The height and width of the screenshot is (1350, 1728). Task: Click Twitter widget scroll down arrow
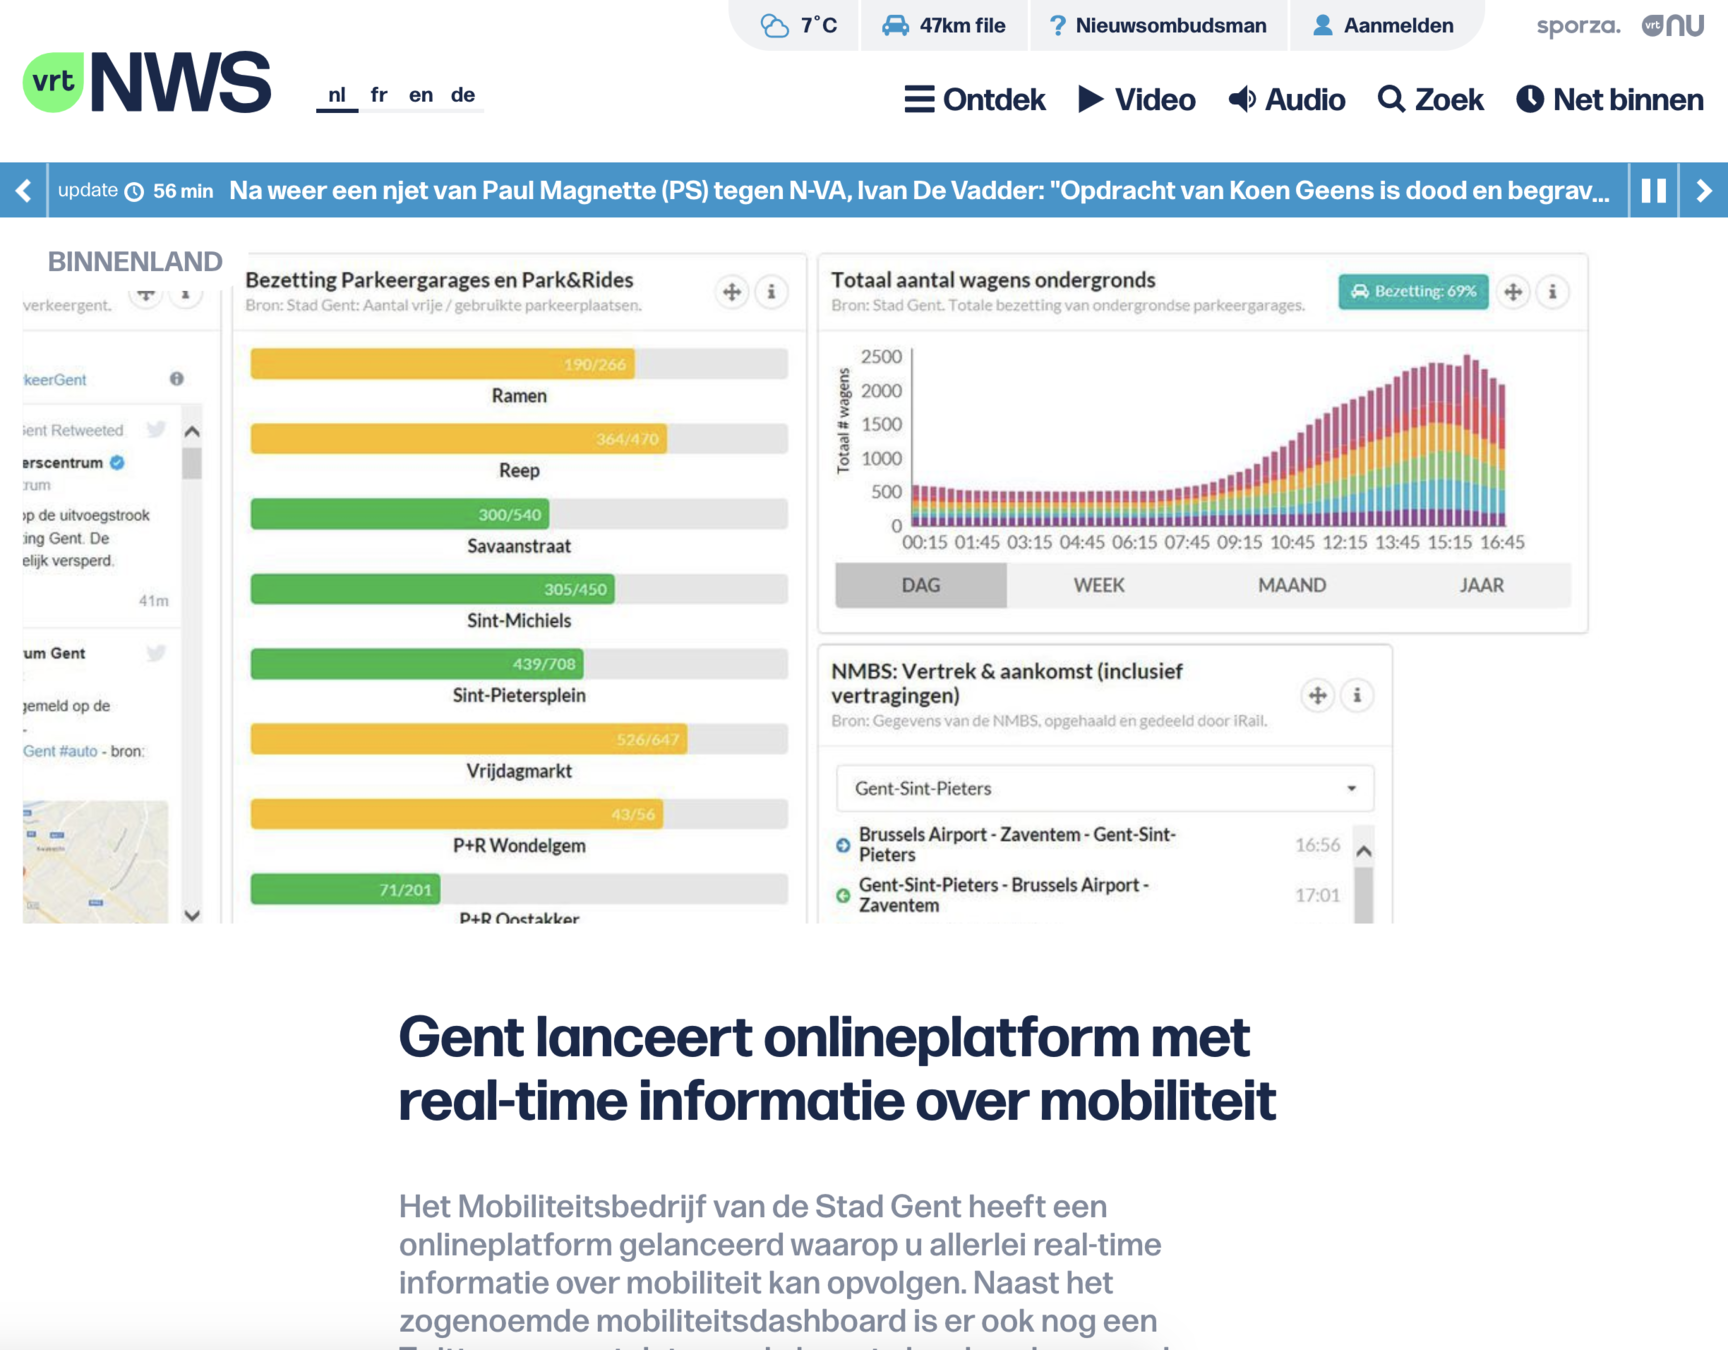click(192, 914)
